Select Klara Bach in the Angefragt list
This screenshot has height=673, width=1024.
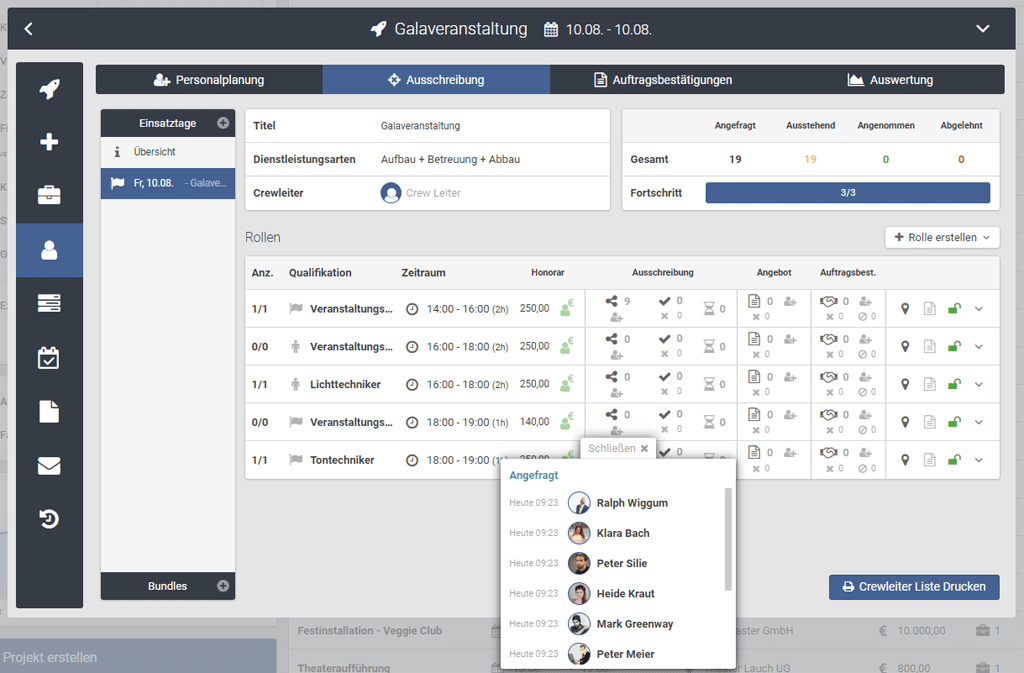pos(622,533)
